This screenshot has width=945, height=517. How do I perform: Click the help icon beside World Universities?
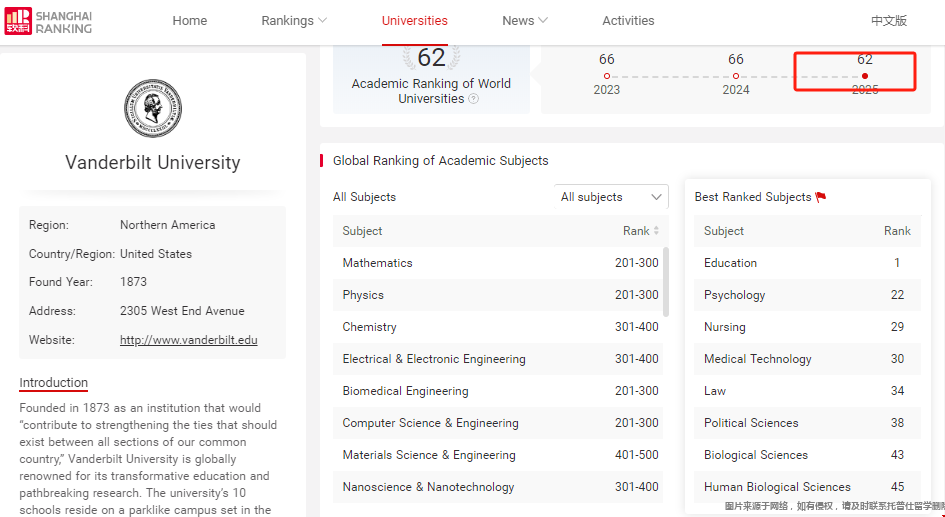pos(474,99)
